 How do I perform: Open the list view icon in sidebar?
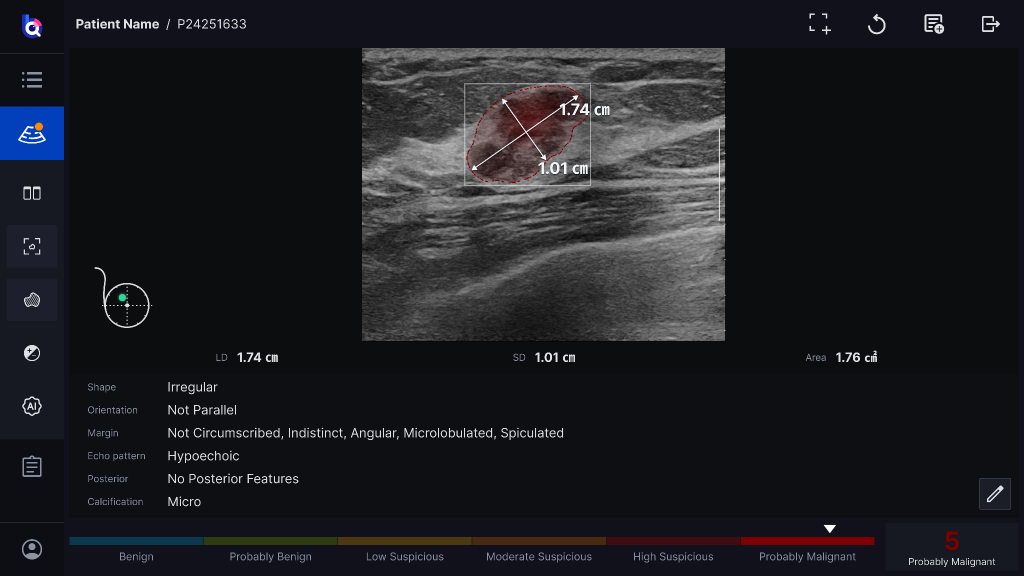(x=31, y=80)
